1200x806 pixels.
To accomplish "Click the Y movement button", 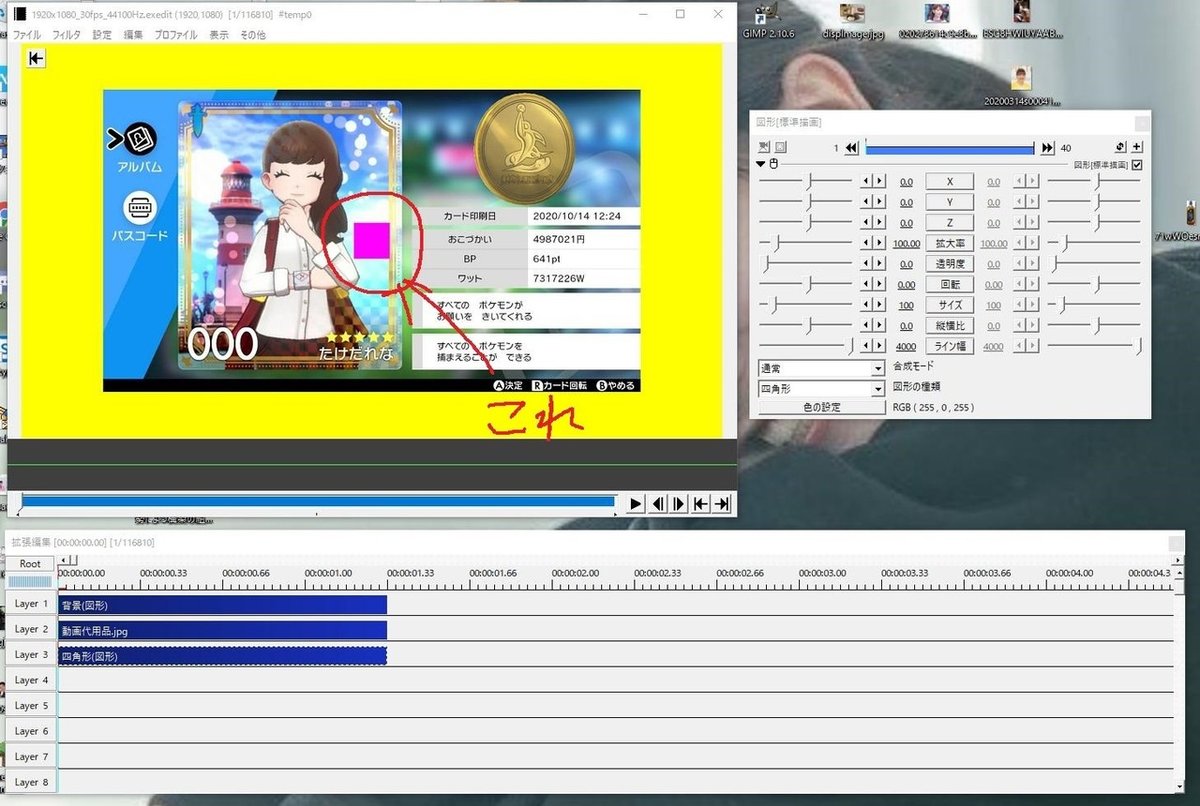I will tap(950, 202).
